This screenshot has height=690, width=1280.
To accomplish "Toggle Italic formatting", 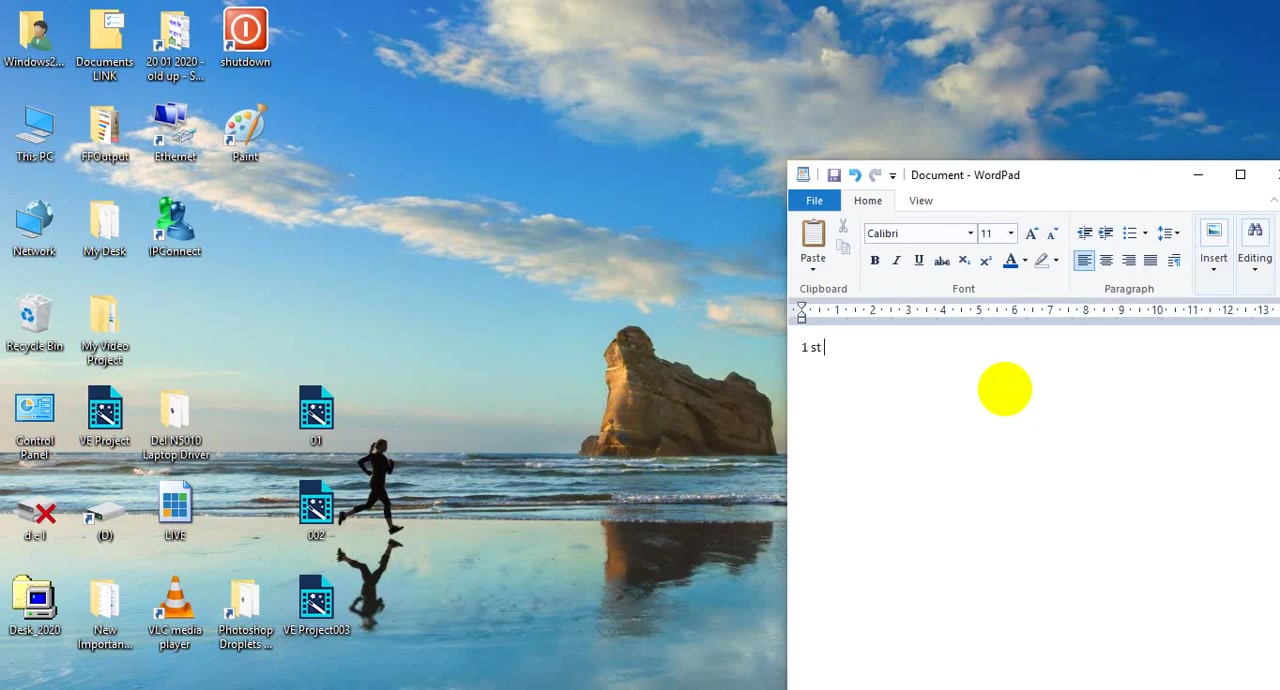I will (897, 261).
